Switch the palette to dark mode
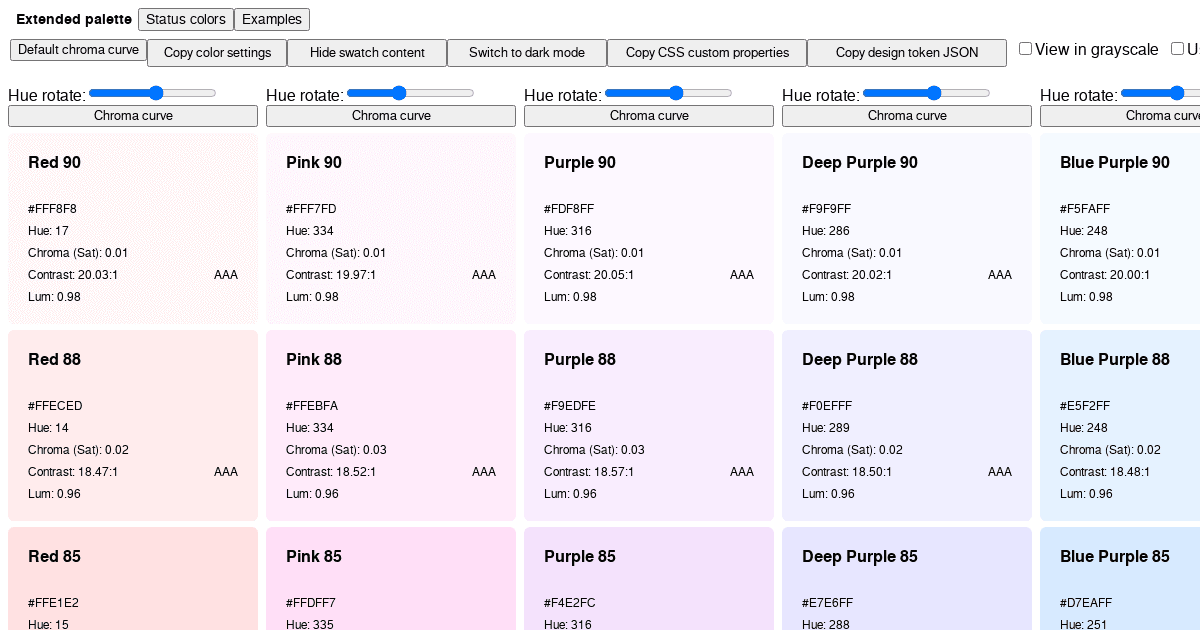 point(527,52)
